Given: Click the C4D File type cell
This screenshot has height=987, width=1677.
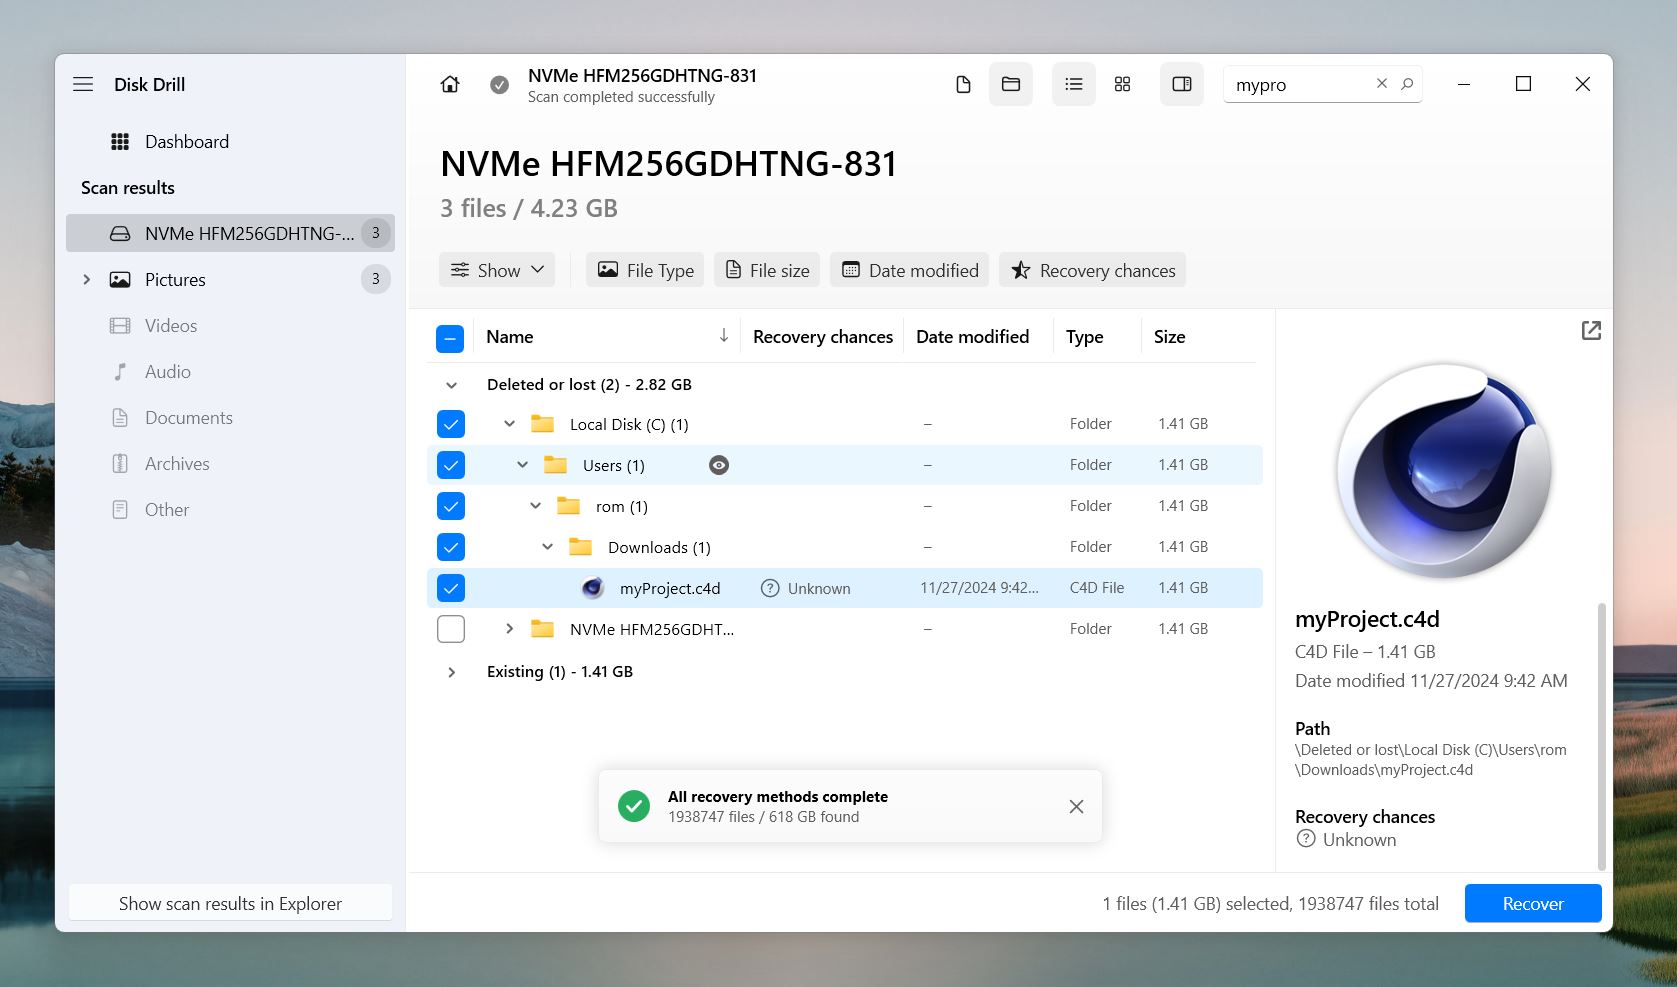Looking at the screenshot, I should click(1096, 588).
